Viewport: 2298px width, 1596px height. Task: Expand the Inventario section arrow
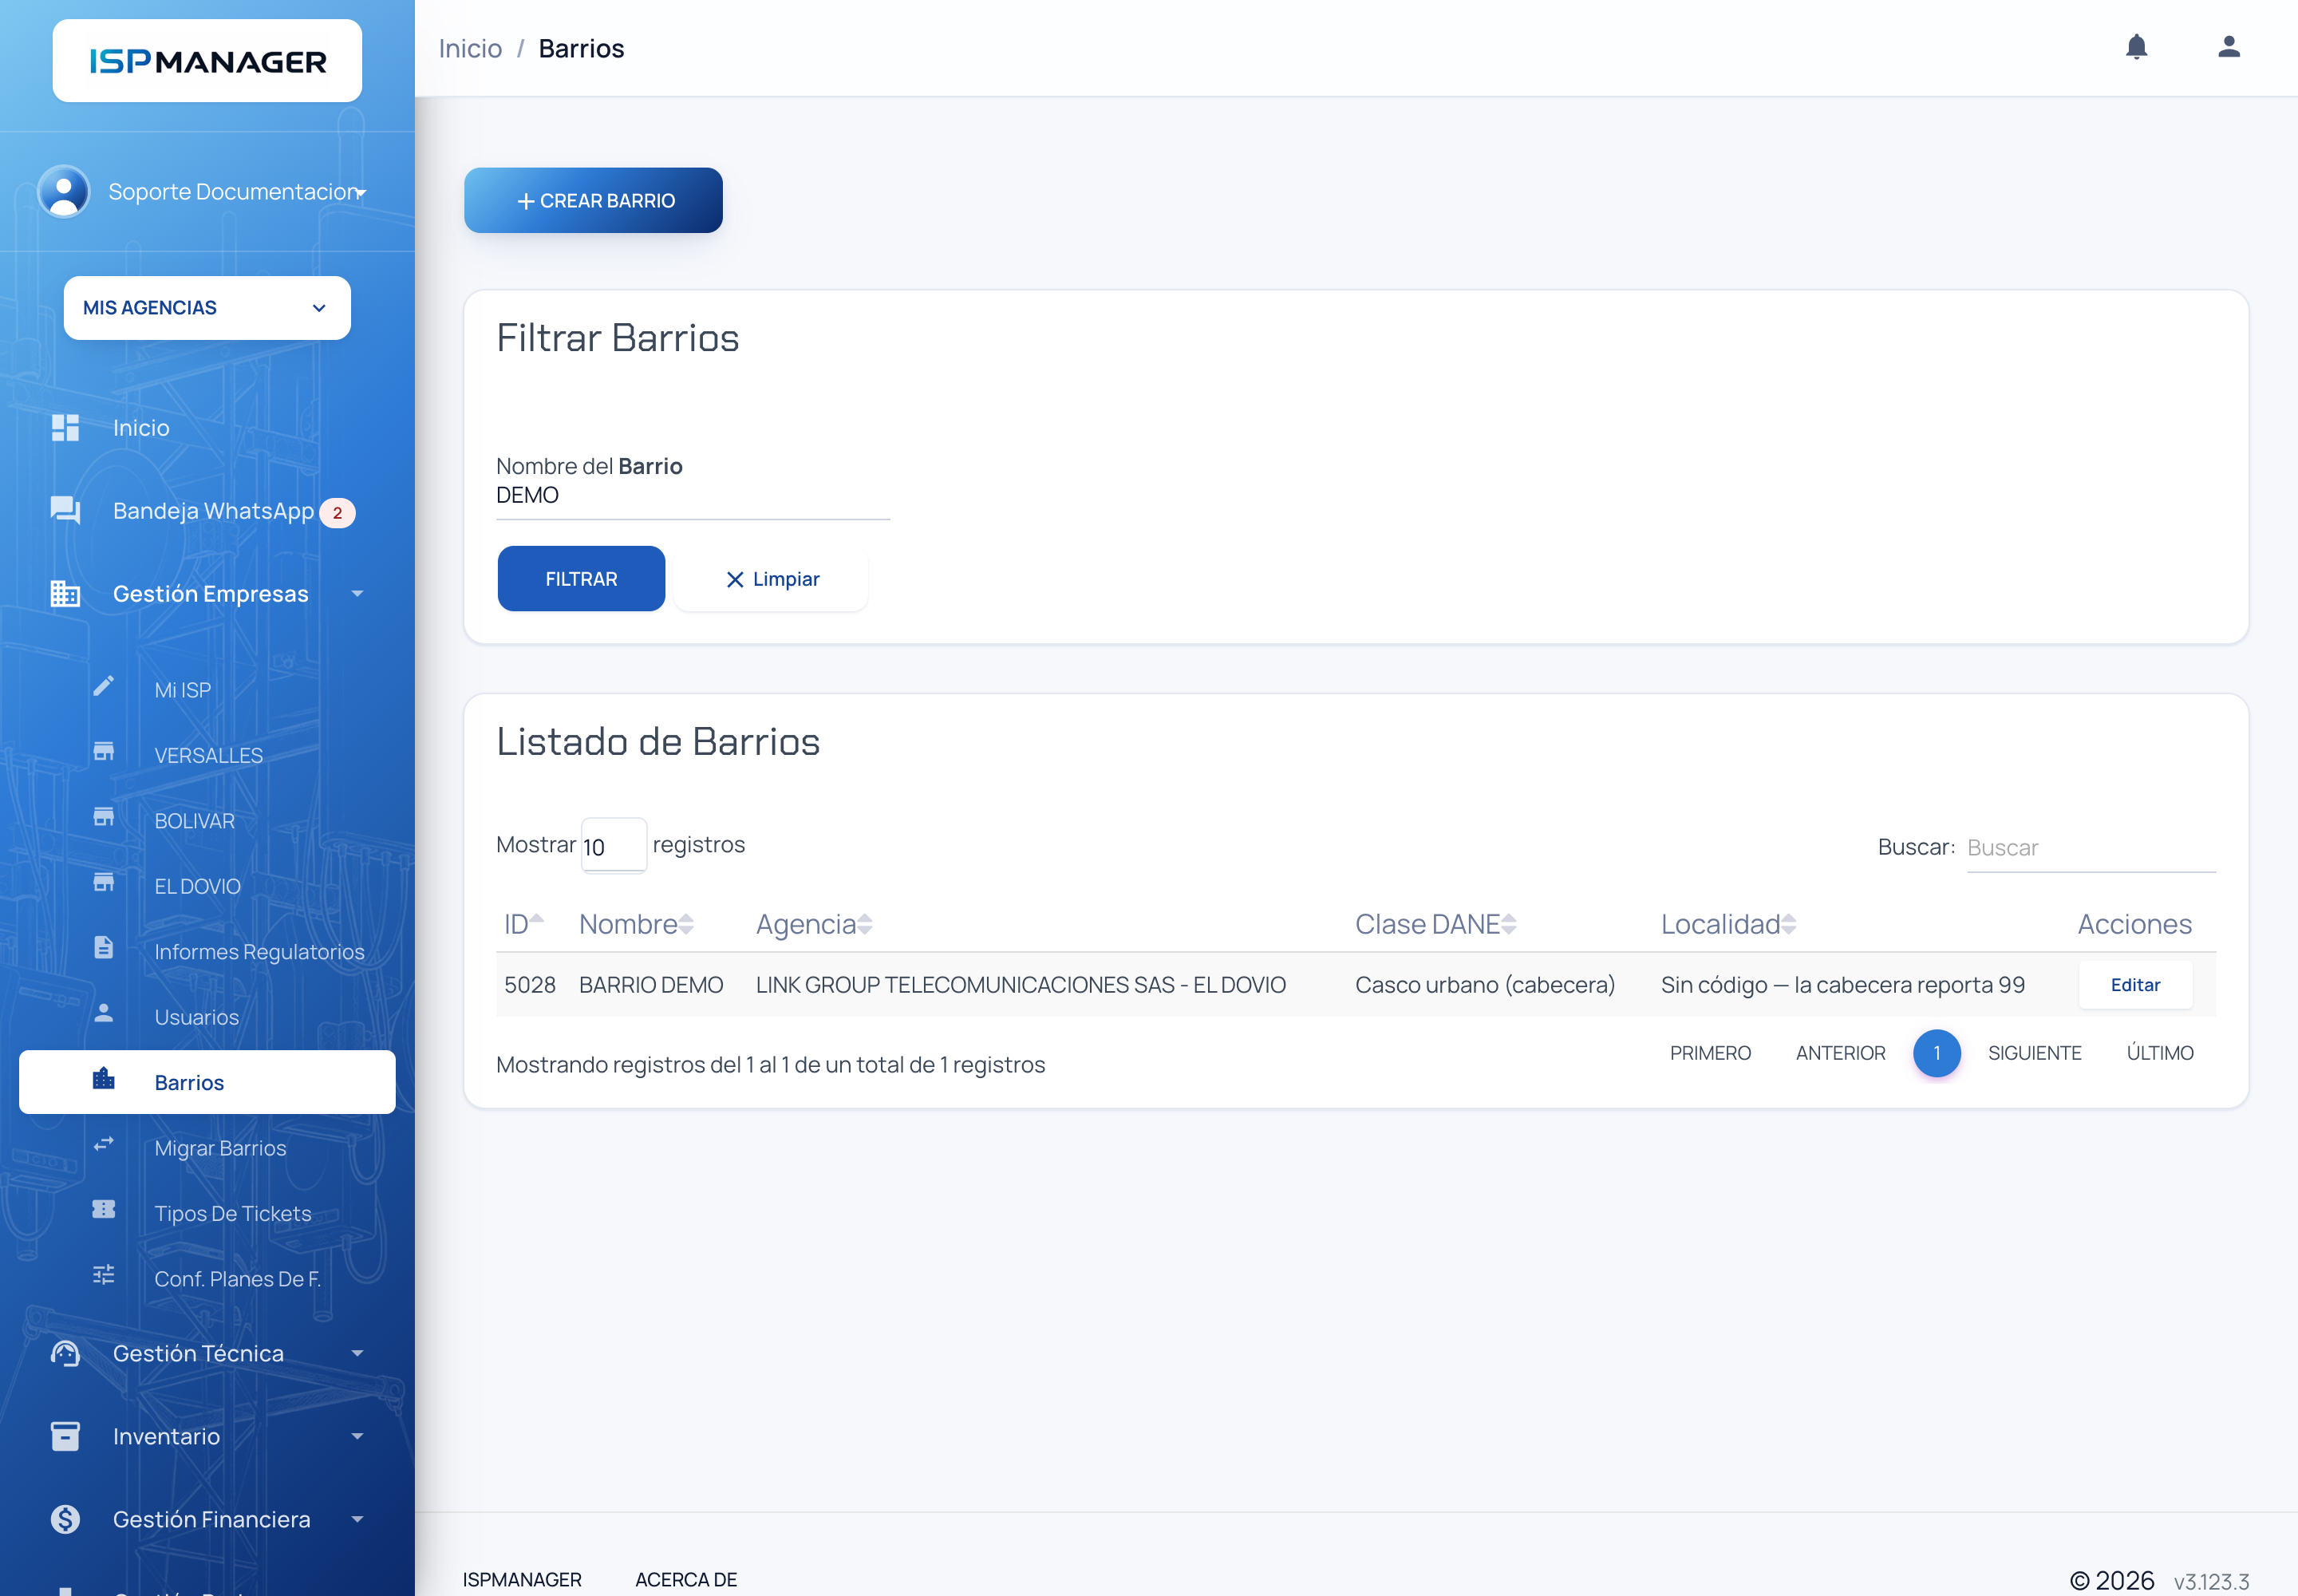[x=357, y=1437]
